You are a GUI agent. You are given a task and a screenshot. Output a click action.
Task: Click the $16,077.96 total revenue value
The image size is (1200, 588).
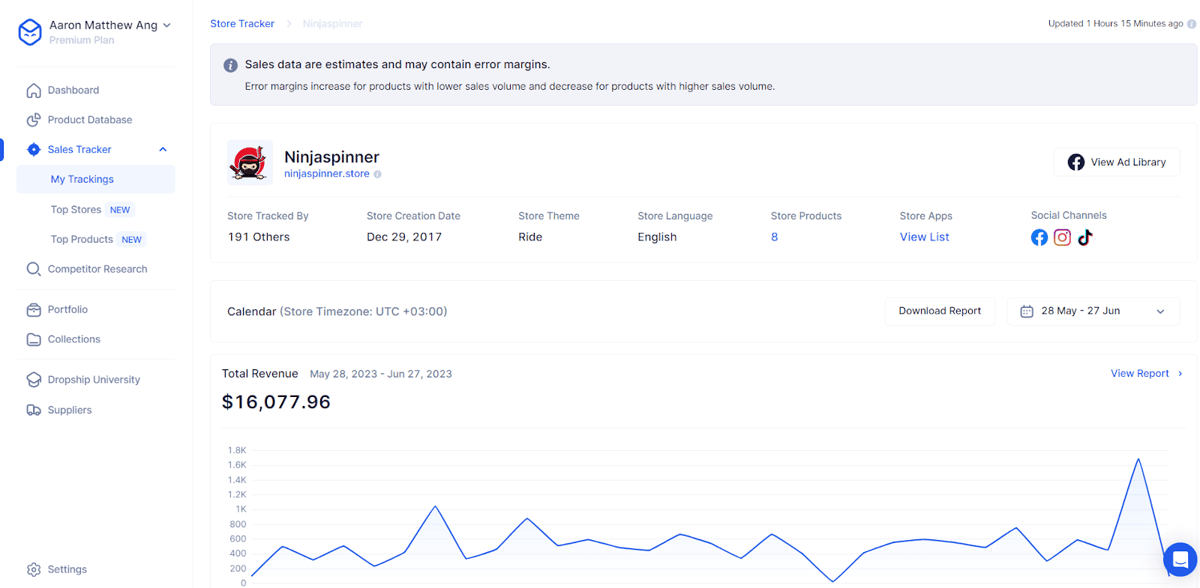(276, 402)
